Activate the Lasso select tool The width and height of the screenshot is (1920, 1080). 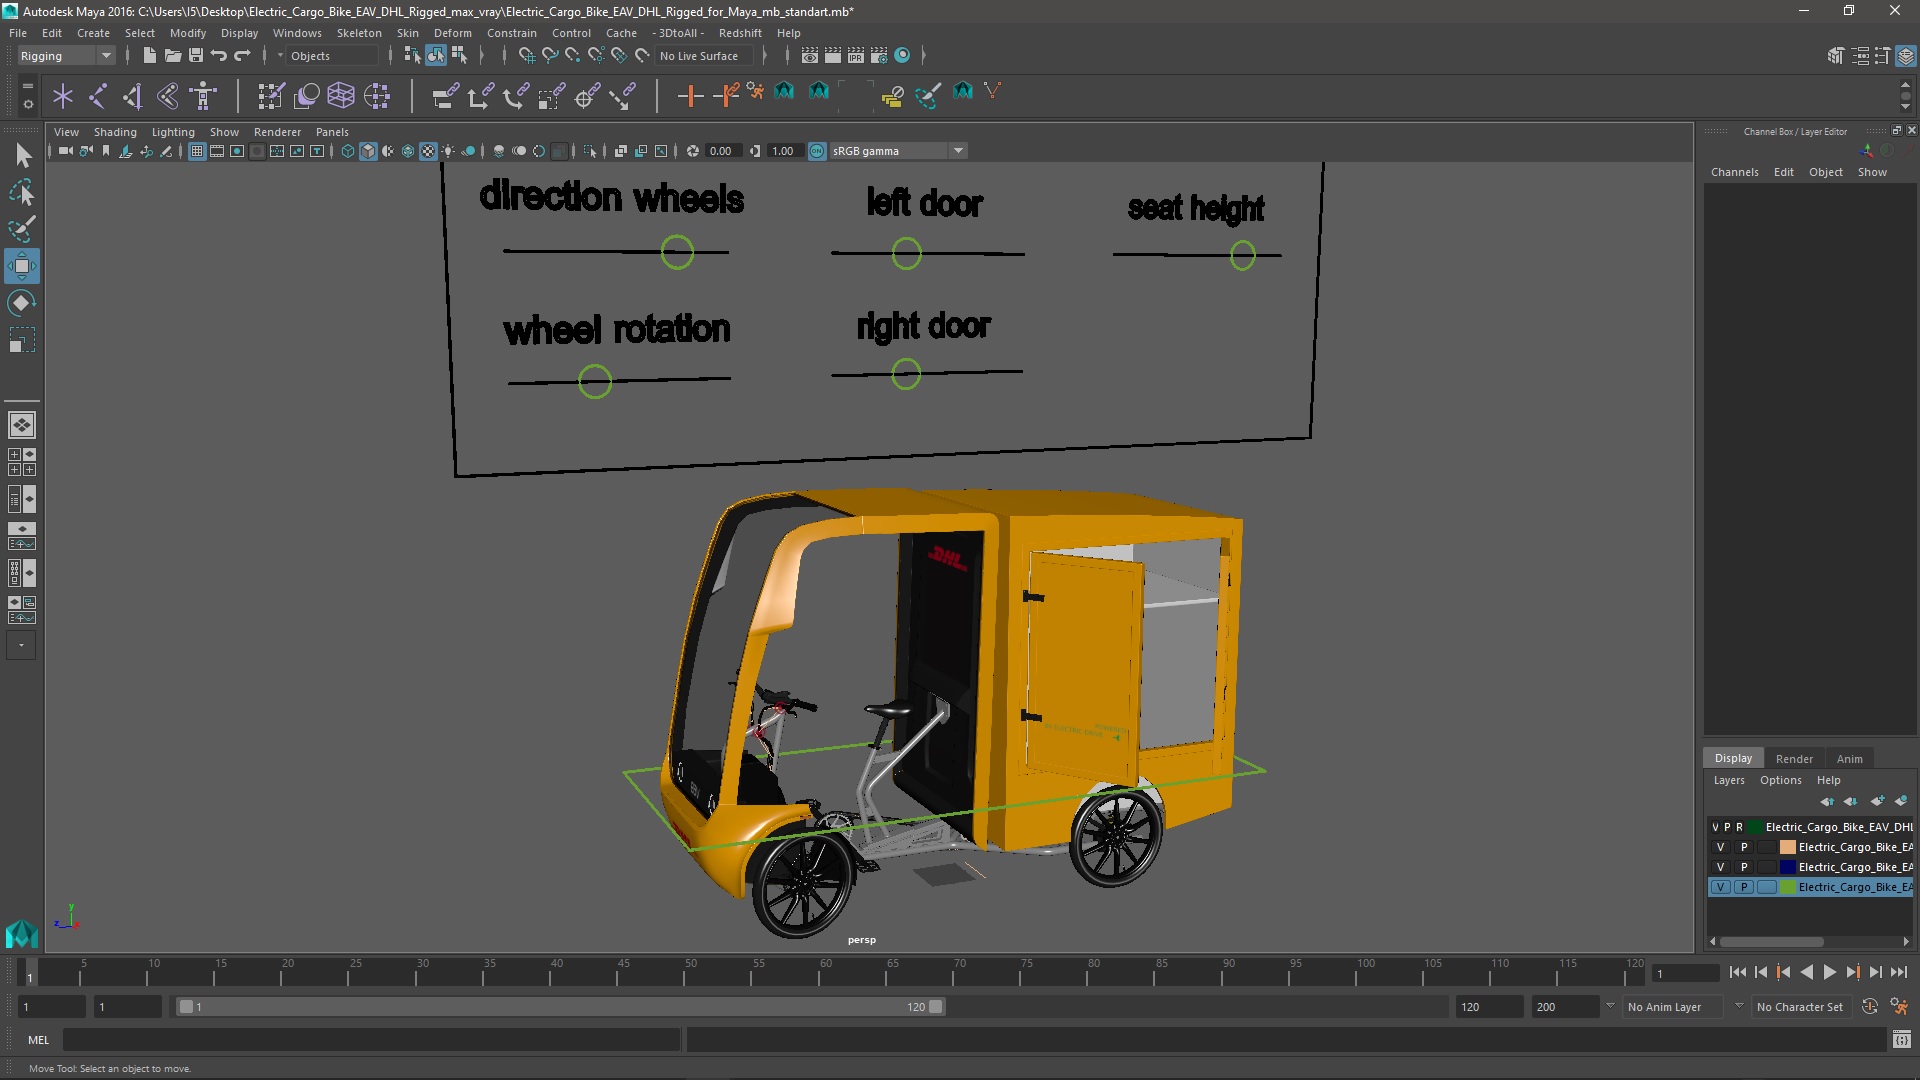point(22,192)
